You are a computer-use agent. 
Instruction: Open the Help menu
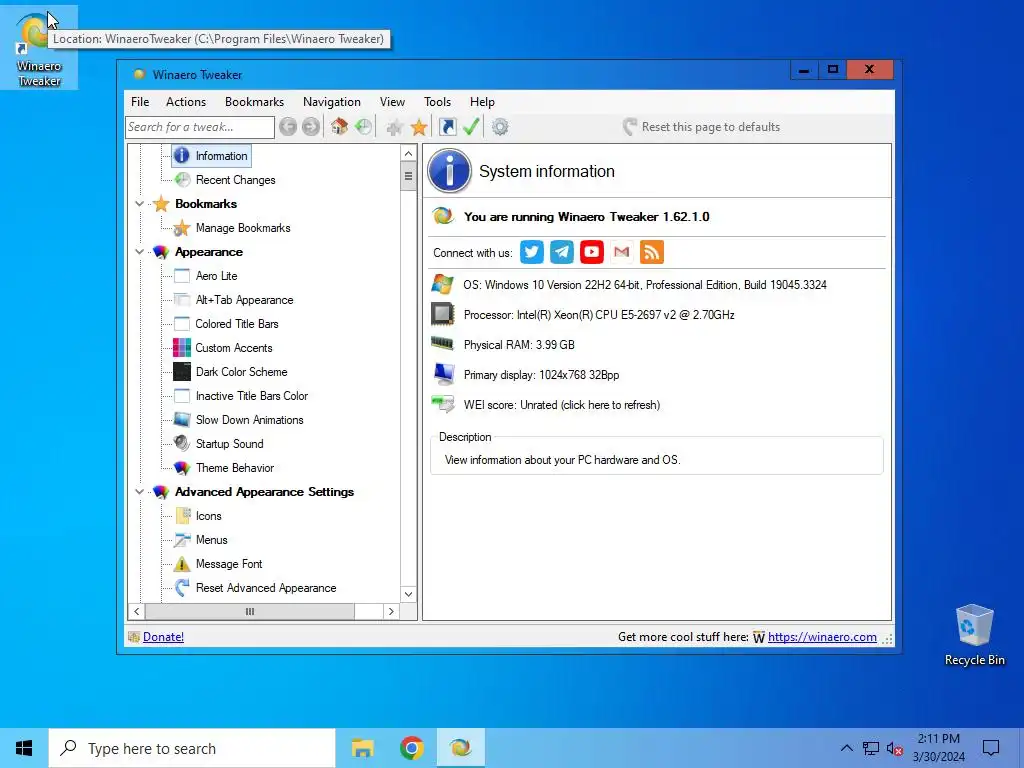(482, 102)
